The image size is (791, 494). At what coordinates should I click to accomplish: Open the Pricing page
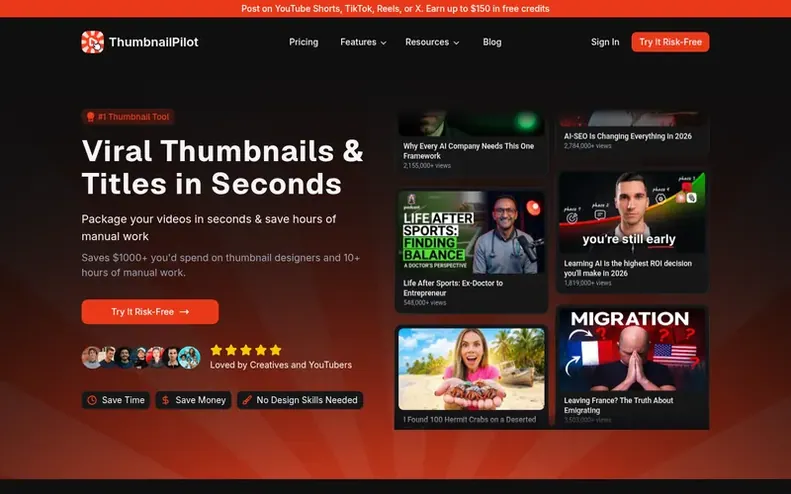[x=304, y=42]
